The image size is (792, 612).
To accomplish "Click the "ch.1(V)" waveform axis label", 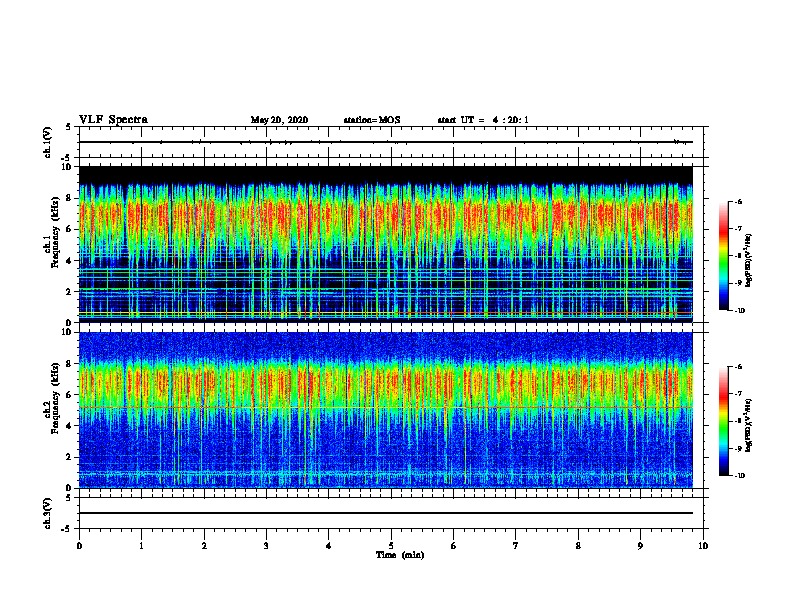I will coord(47,142).
